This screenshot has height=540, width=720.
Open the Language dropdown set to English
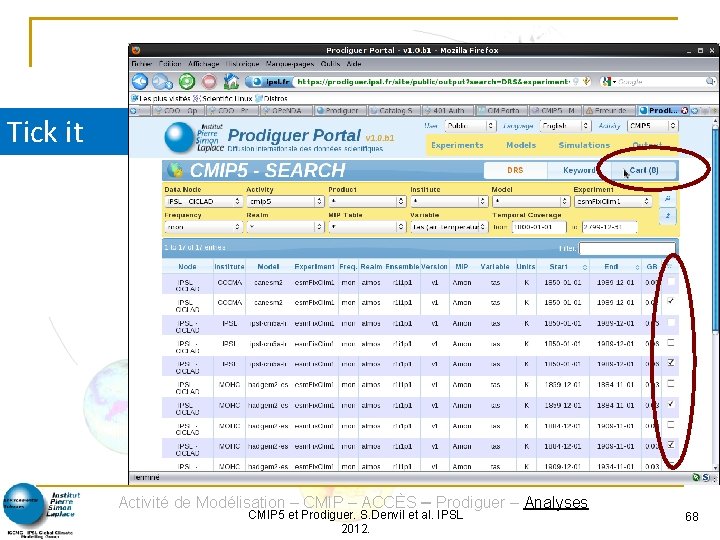pyautogui.click(x=565, y=125)
